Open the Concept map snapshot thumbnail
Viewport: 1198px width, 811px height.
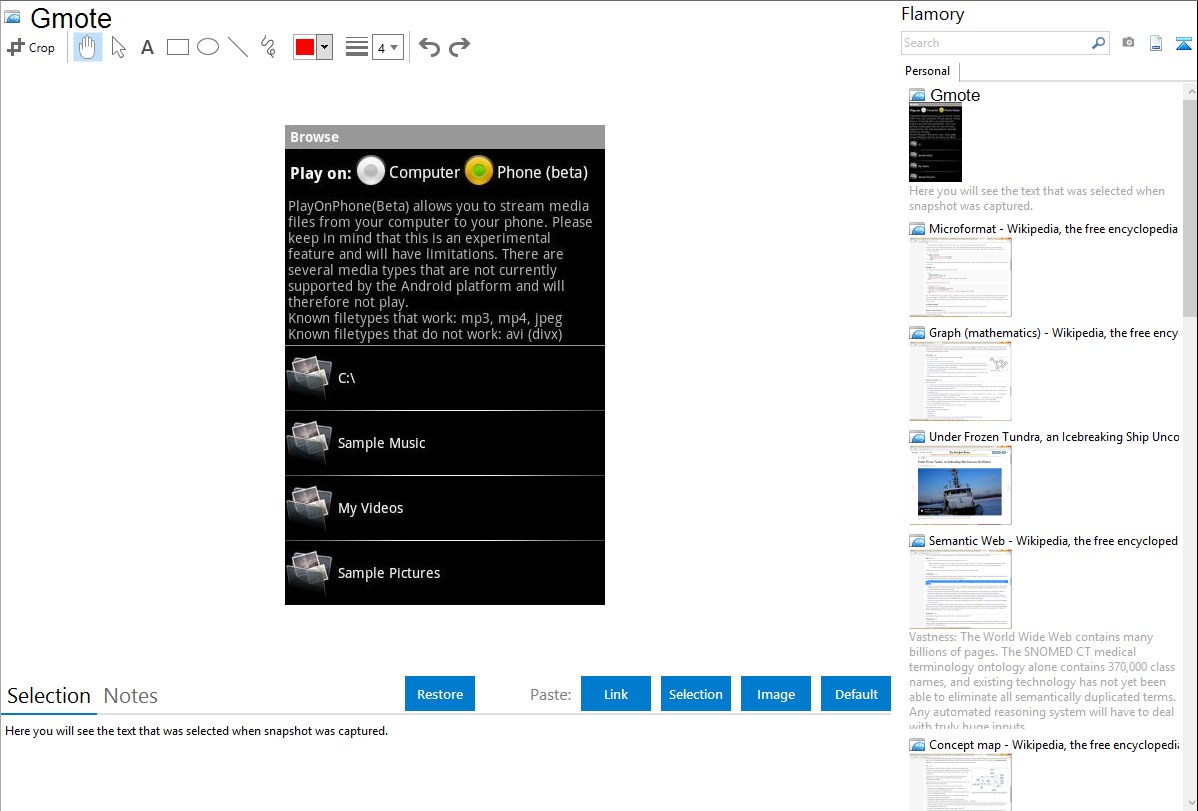tap(960, 782)
